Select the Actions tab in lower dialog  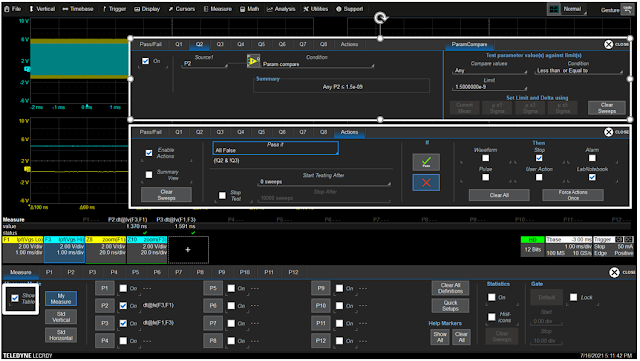(349, 132)
